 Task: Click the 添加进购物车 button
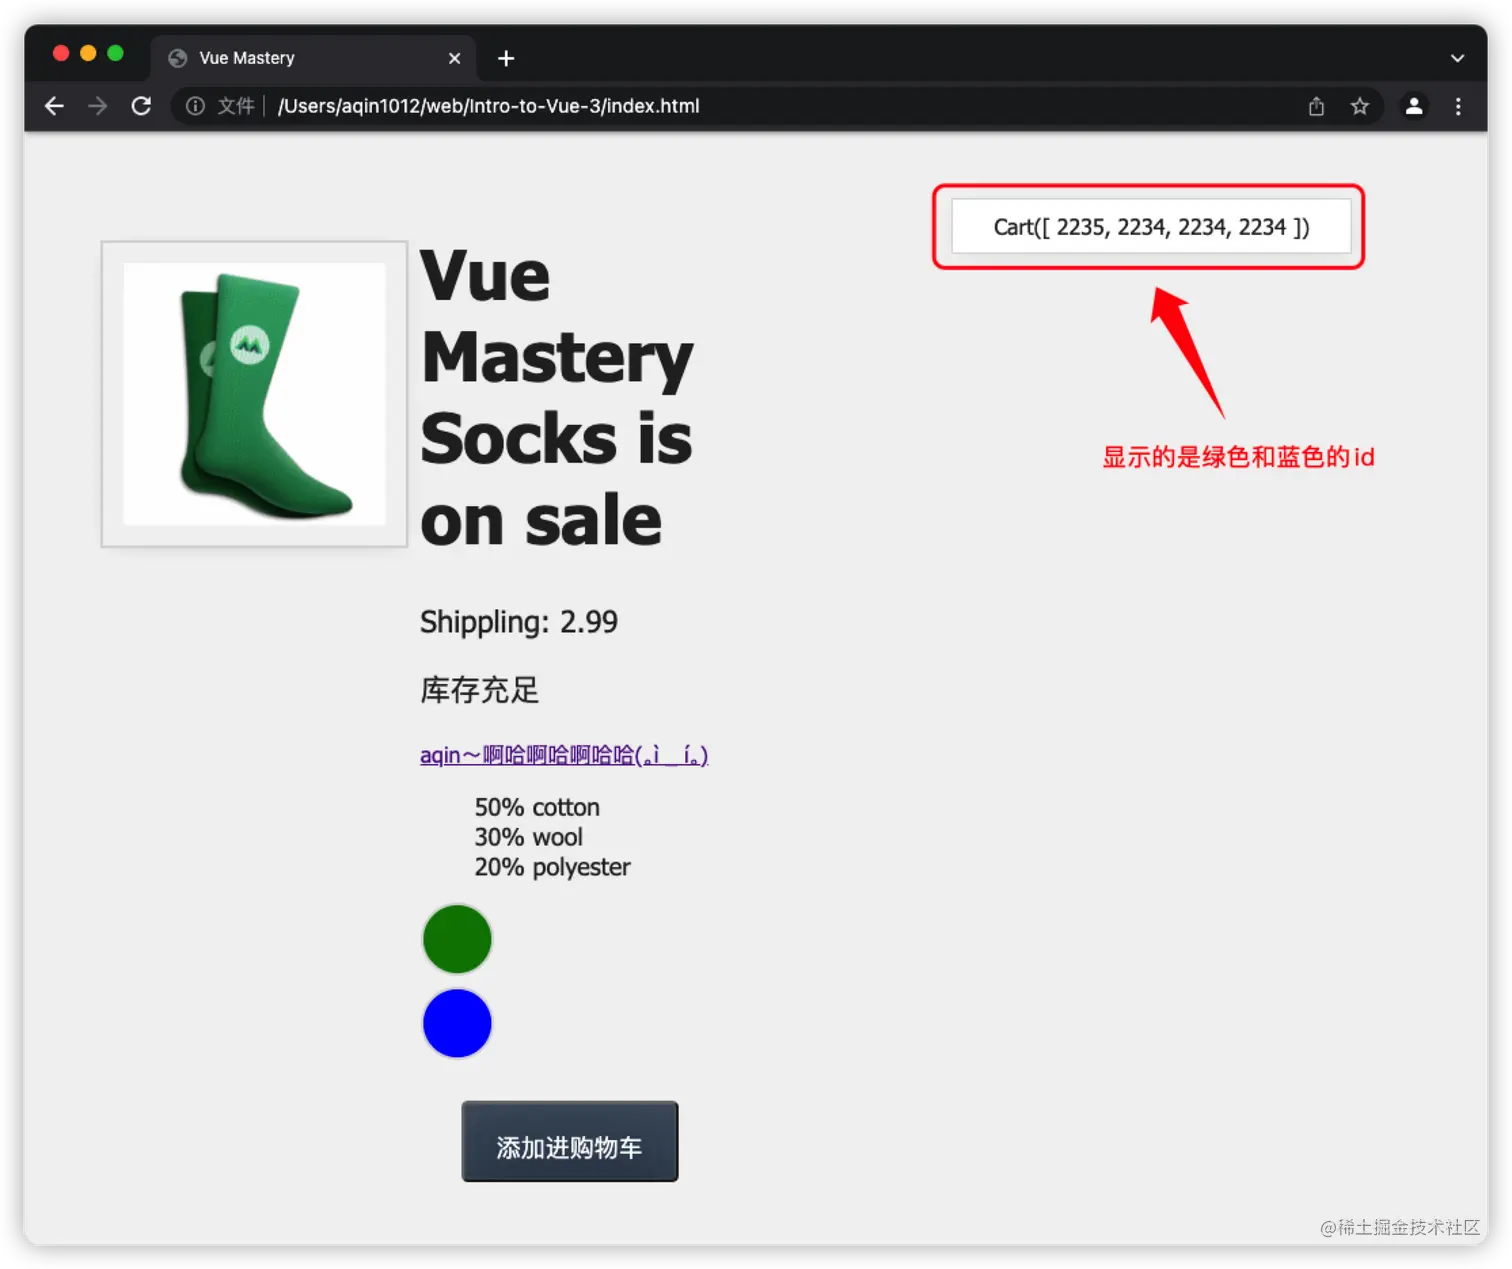570,1142
